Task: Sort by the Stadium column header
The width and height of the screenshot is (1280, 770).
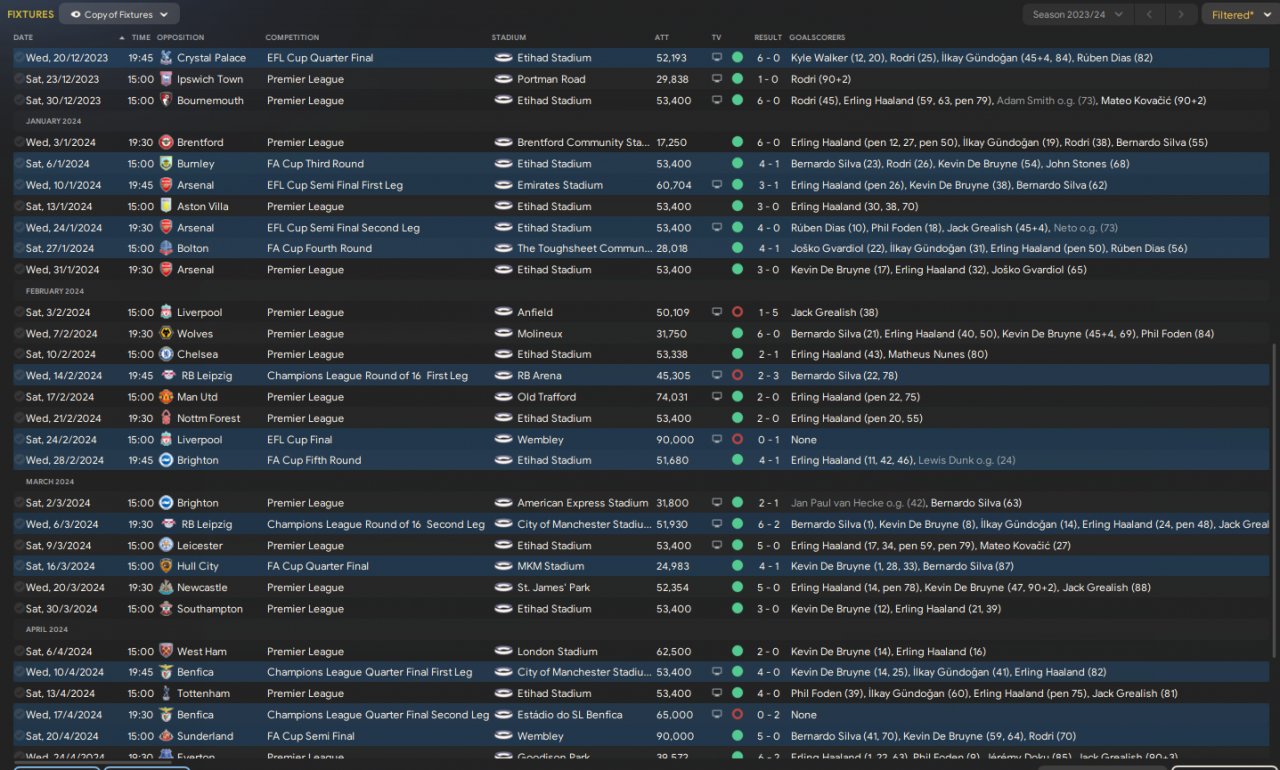Action: point(509,38)
